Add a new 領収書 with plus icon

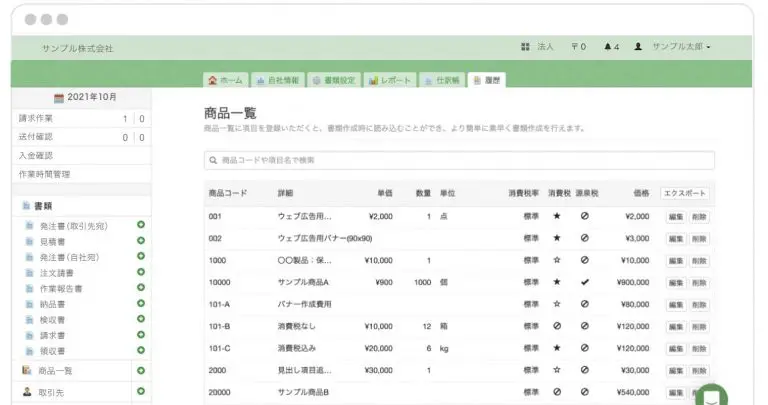pyautogui.click(x=141, y=350)
